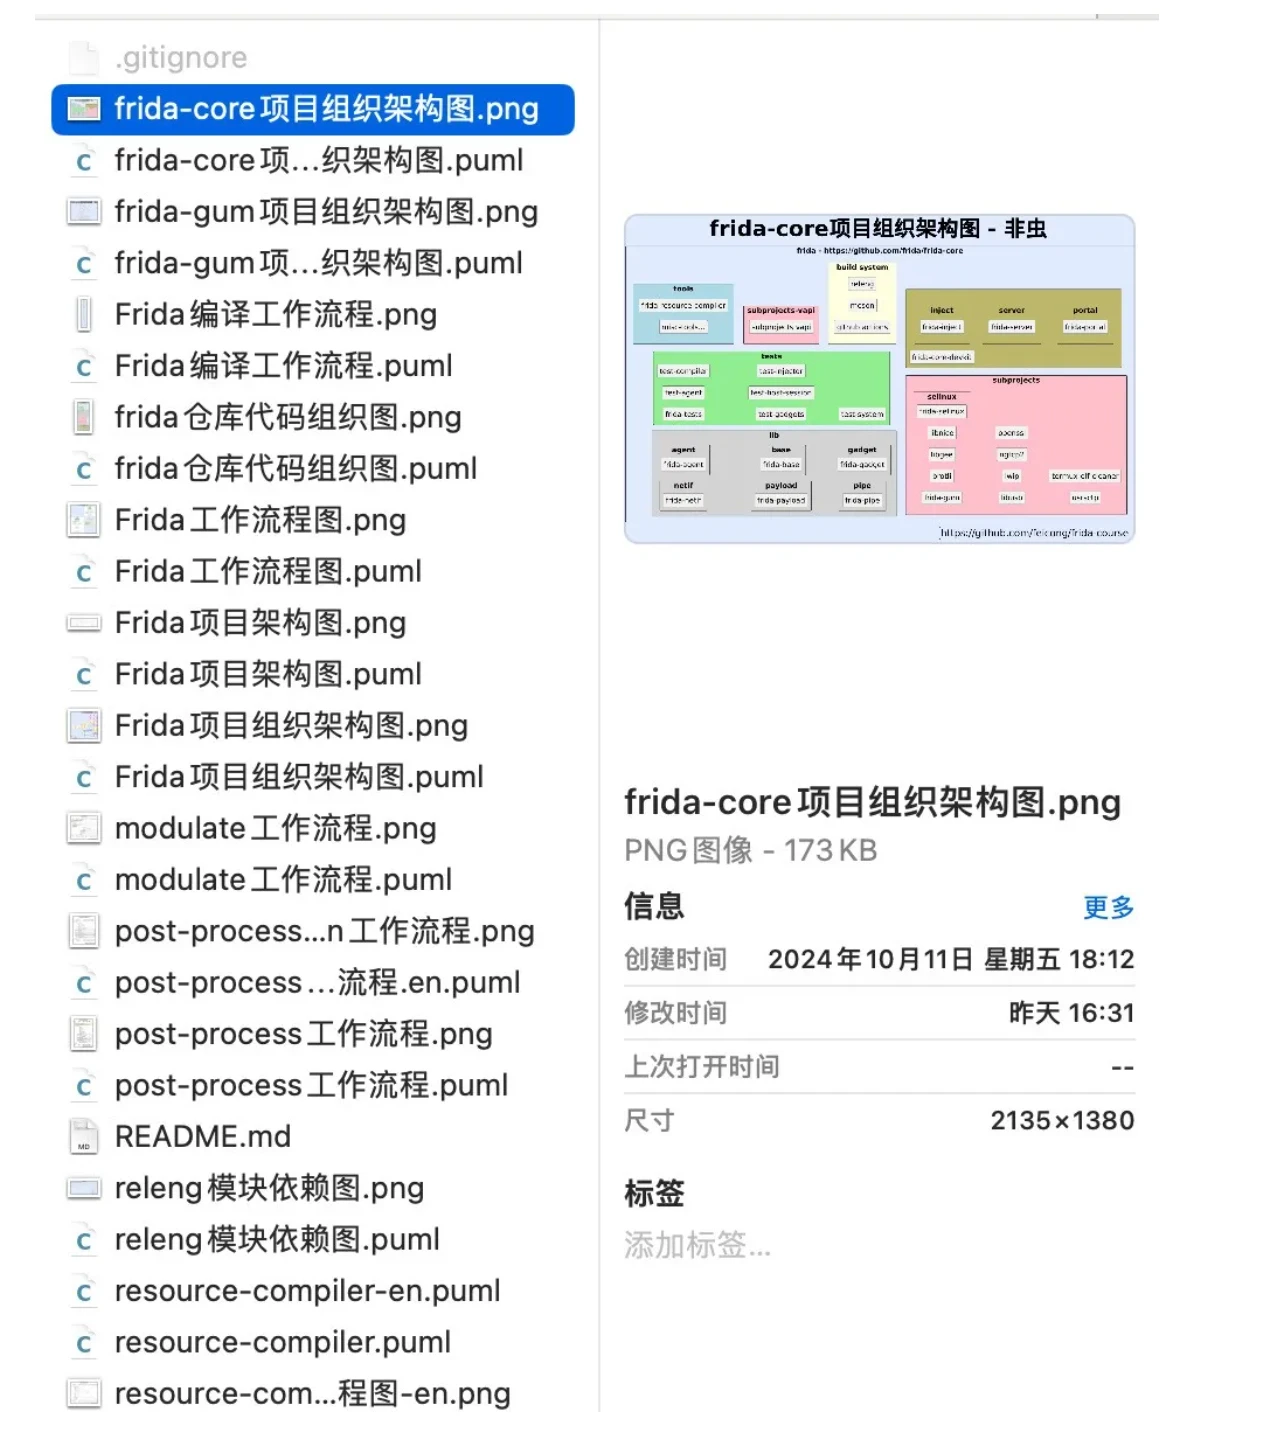Select resource-compiler-en.puml file
This screenshot has height=1437, width=1275.
pyautogui.click(x=307, y=1291)
